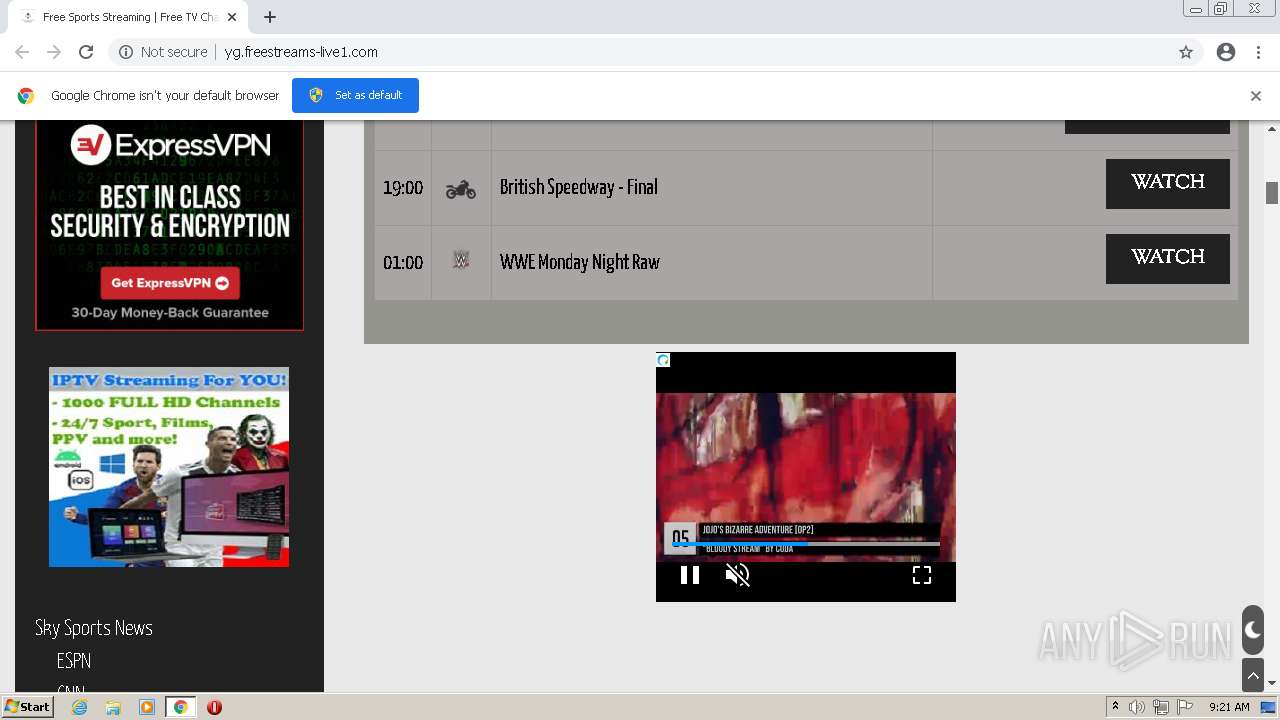
Task: Reload the current page
Action: [86, 52]
